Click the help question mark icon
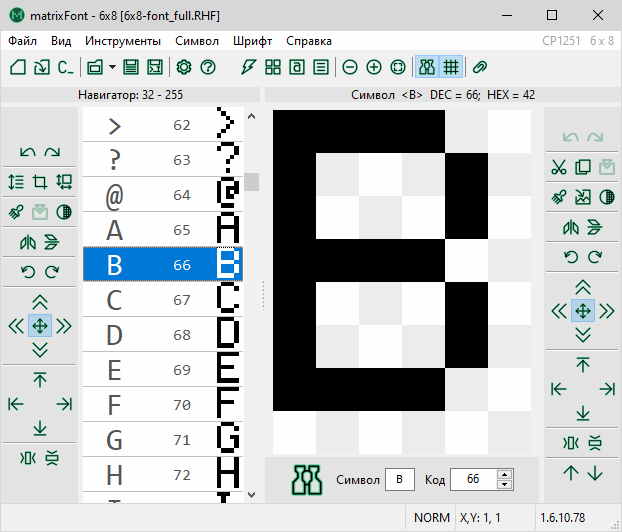622x532 pixels. [x=208, y=67]
